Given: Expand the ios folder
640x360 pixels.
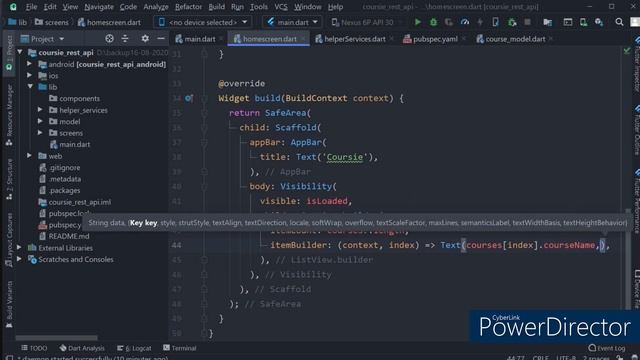Looking at the screenshot, I should click(x=29, y=76).
